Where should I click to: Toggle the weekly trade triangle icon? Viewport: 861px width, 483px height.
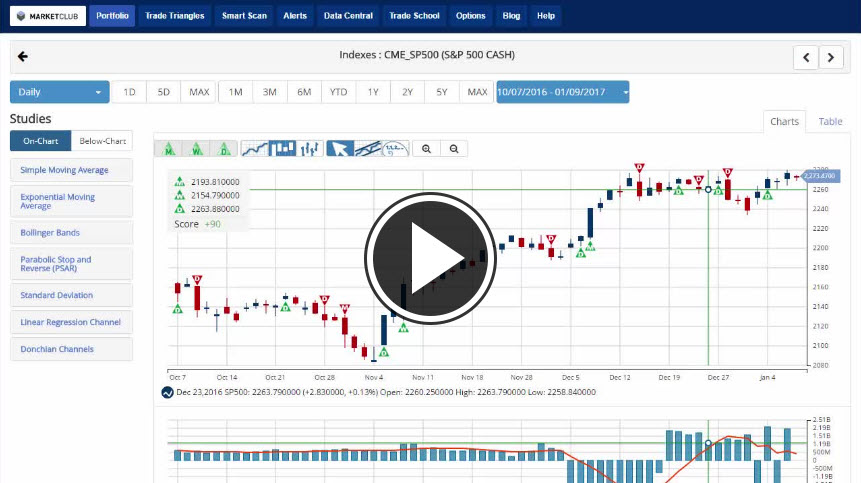click(x=198, y=149)
